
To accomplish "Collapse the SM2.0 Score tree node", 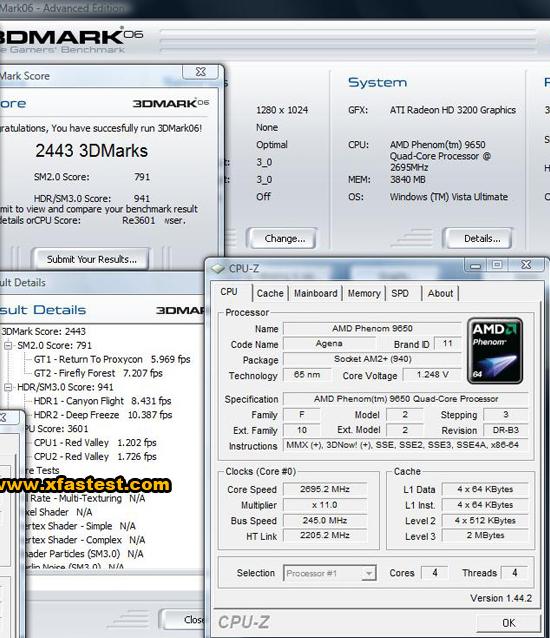I will [8, 346].
